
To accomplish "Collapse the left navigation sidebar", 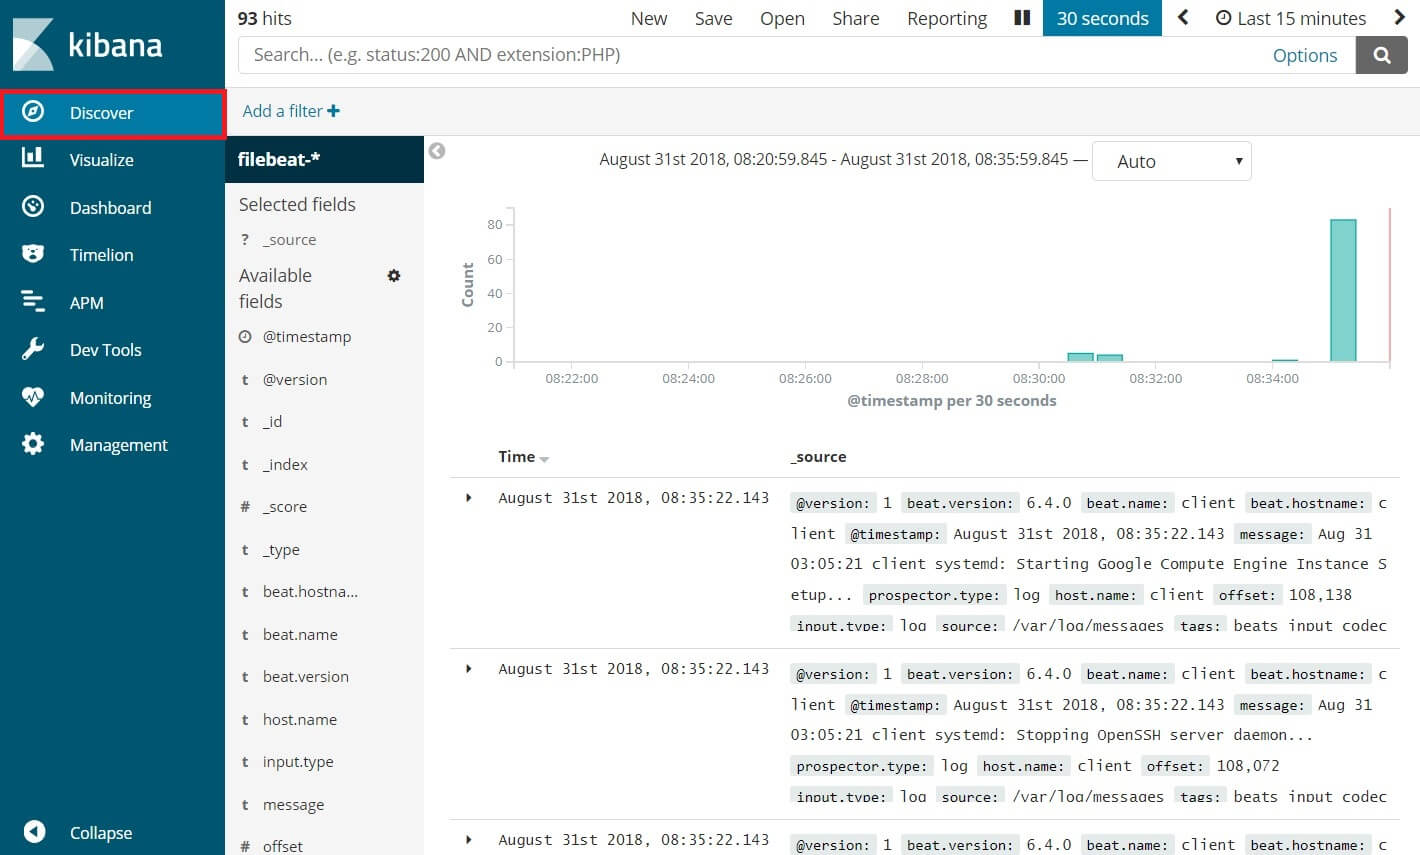I will pos(100,832).
